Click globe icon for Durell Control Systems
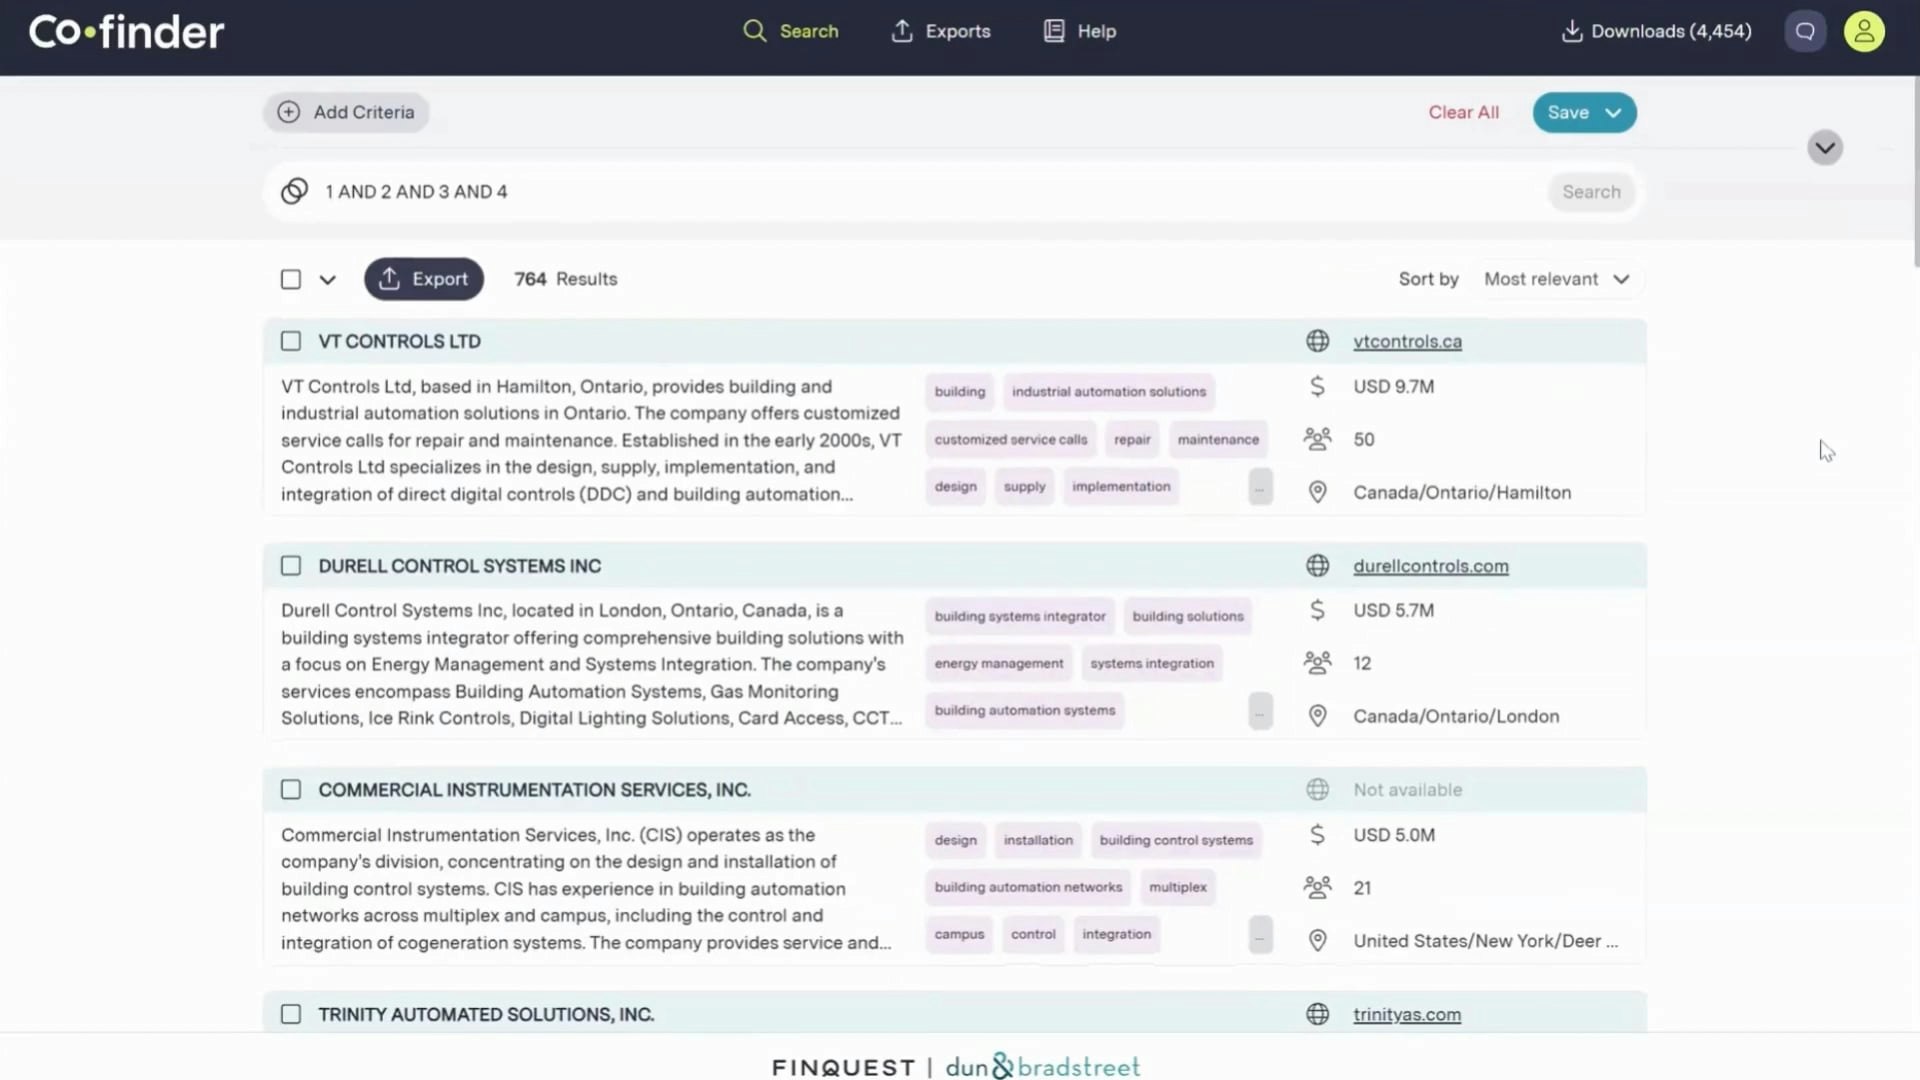The width and height of the screenshot is (1920, 1080). pyautogui.click(x=1318, y=566)
